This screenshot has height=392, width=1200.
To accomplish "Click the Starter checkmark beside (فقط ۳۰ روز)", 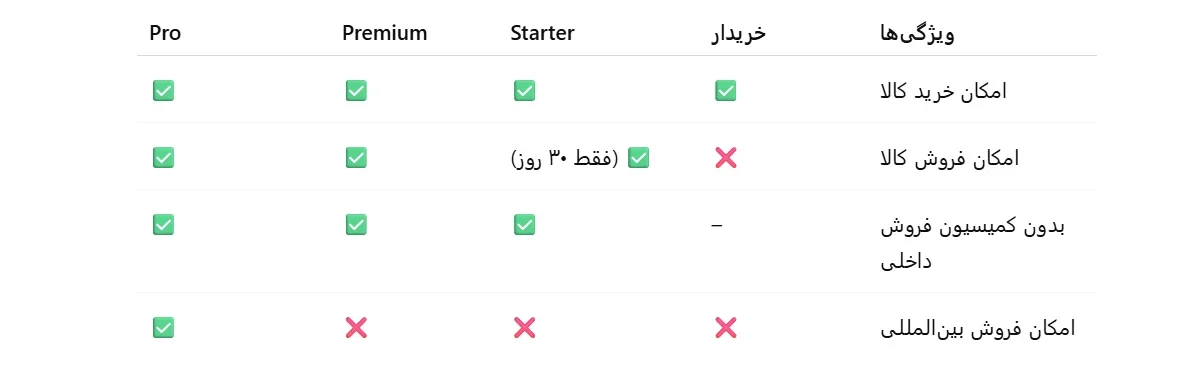I will (x=638, y=157).
